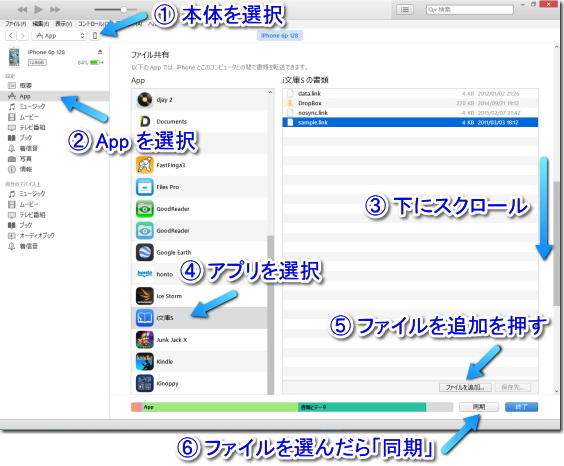Click the ファイルを追加... button
The height and width of the screenshot is (466, 564).
click(465, 387)
